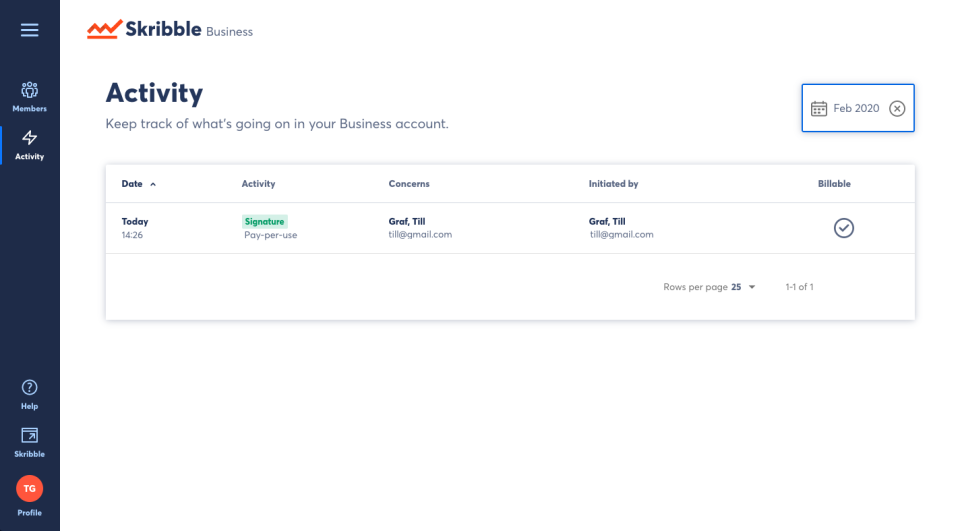Click the Billable column header
Viewport: 960px width, 531px height.
(834, 184)
